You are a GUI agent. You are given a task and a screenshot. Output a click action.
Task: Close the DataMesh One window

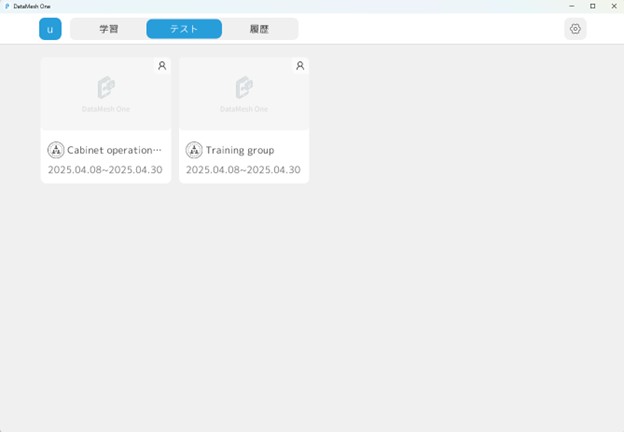(x=614, y=6)
